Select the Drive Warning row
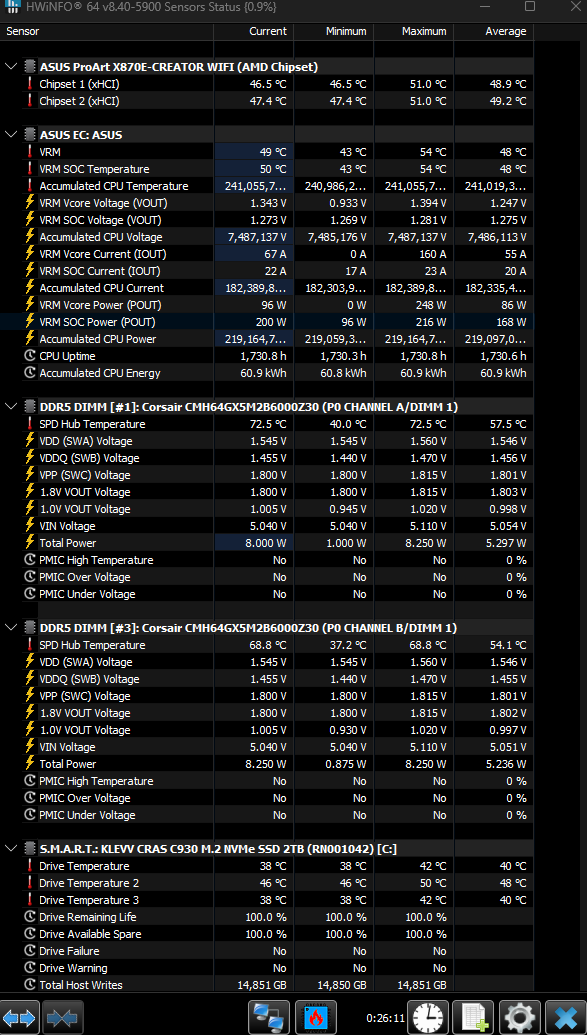Image resolution: width=587 pixels, height=1035 pixels. point(267,968)
